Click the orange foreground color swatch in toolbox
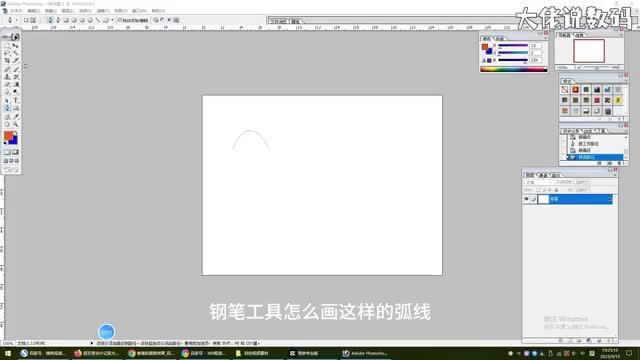Screen dimensions: 640x360 (8, 136)
